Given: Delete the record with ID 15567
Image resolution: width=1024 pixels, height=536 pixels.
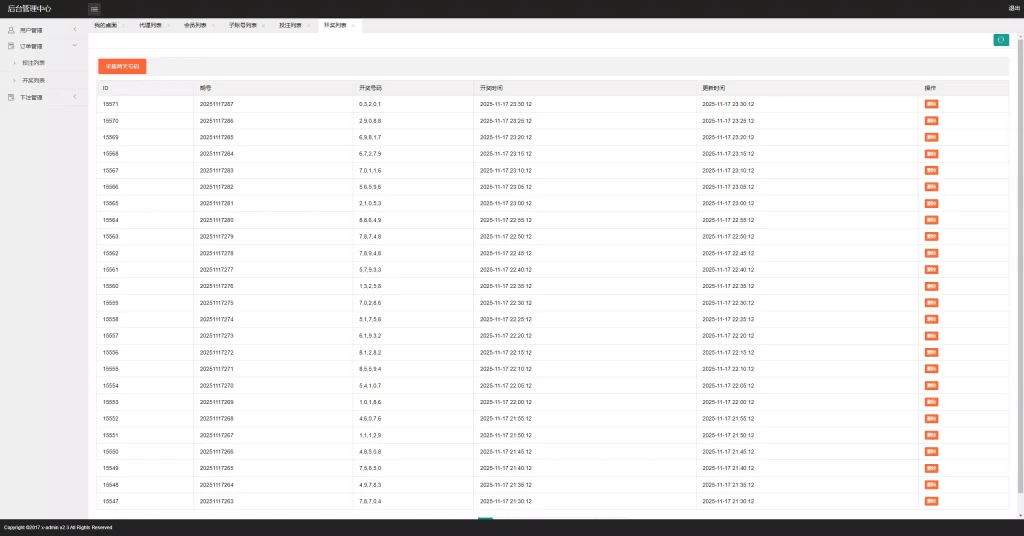Looking at the screenshot, I should click(x=931, y=170).
